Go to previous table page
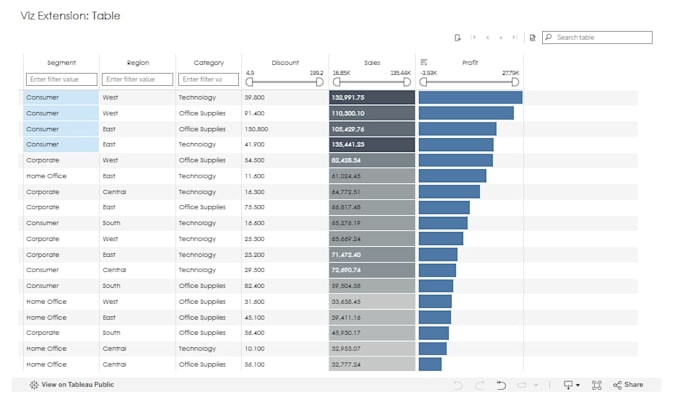Screen dimensions: 680x397 click(x=487, y=38)
